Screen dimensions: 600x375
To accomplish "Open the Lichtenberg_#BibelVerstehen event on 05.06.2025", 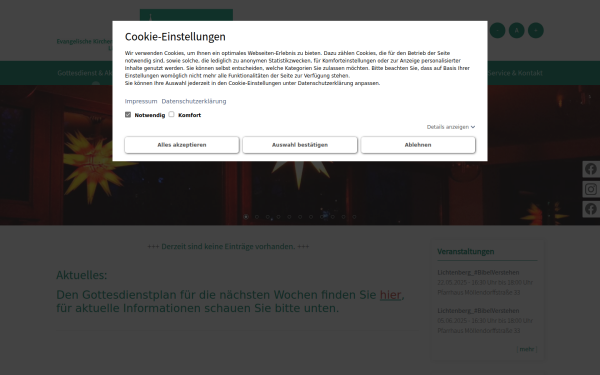I will pyautogui.click(x=478, y=311).
